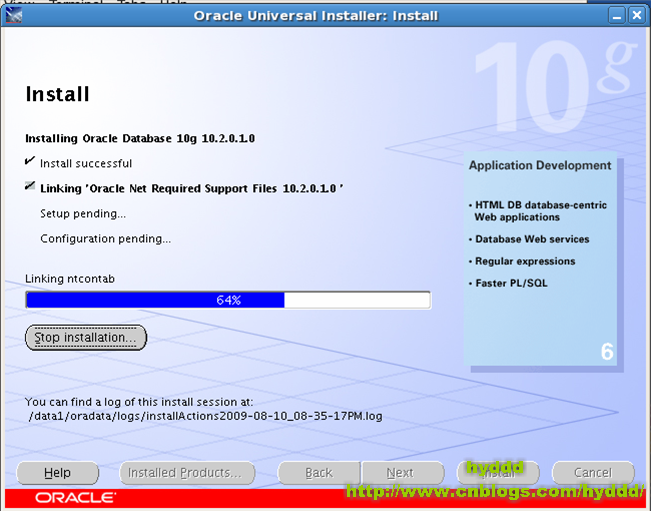Click the 64% installation progress bar
Viewport: 651px width, 511px height.
click(228, 300)
